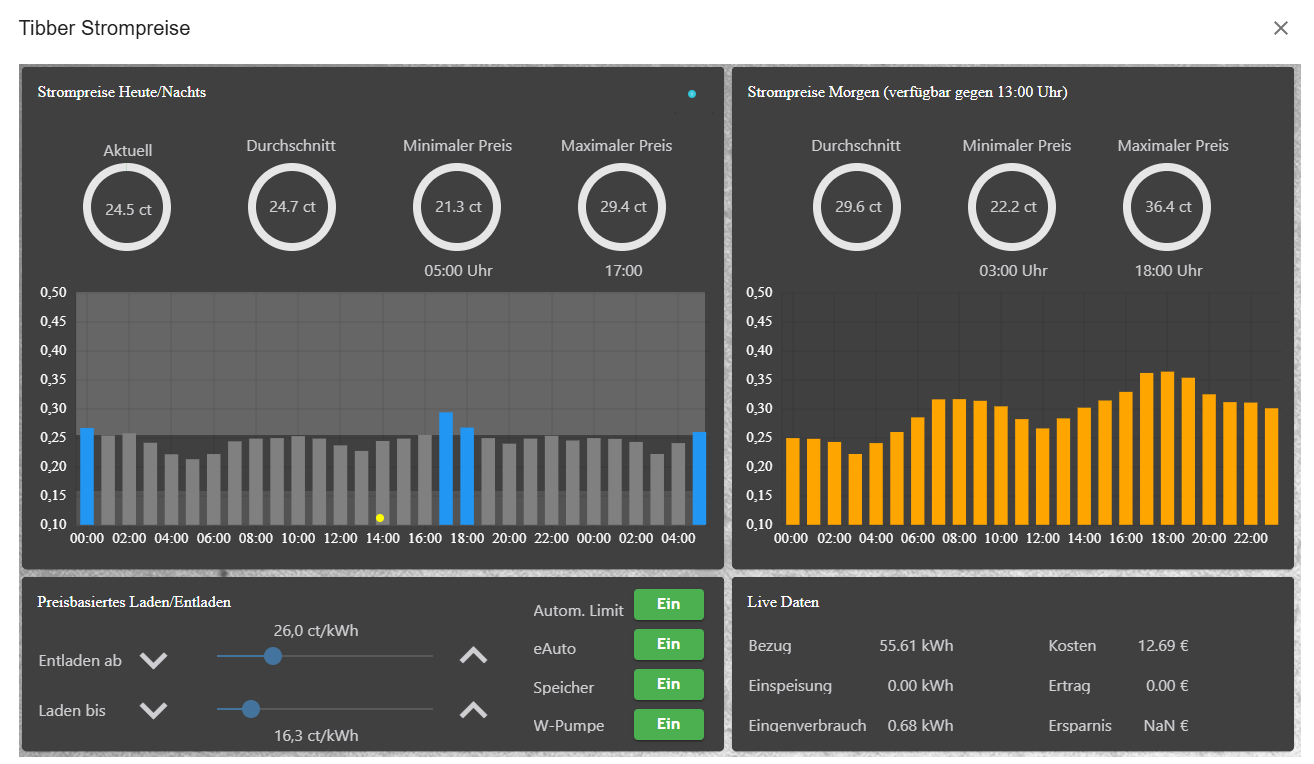Lower the Laden bis value with down chevron
This screenshot has width=1314, height=764.
click(x=153, y=710)
